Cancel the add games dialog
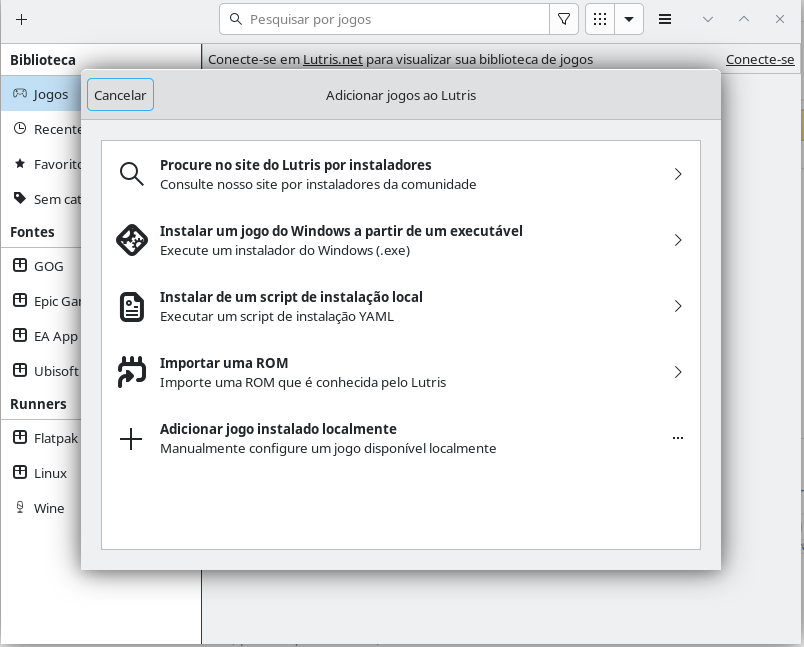The height and width of the screenshot is (647, 804). coord(120,95)
